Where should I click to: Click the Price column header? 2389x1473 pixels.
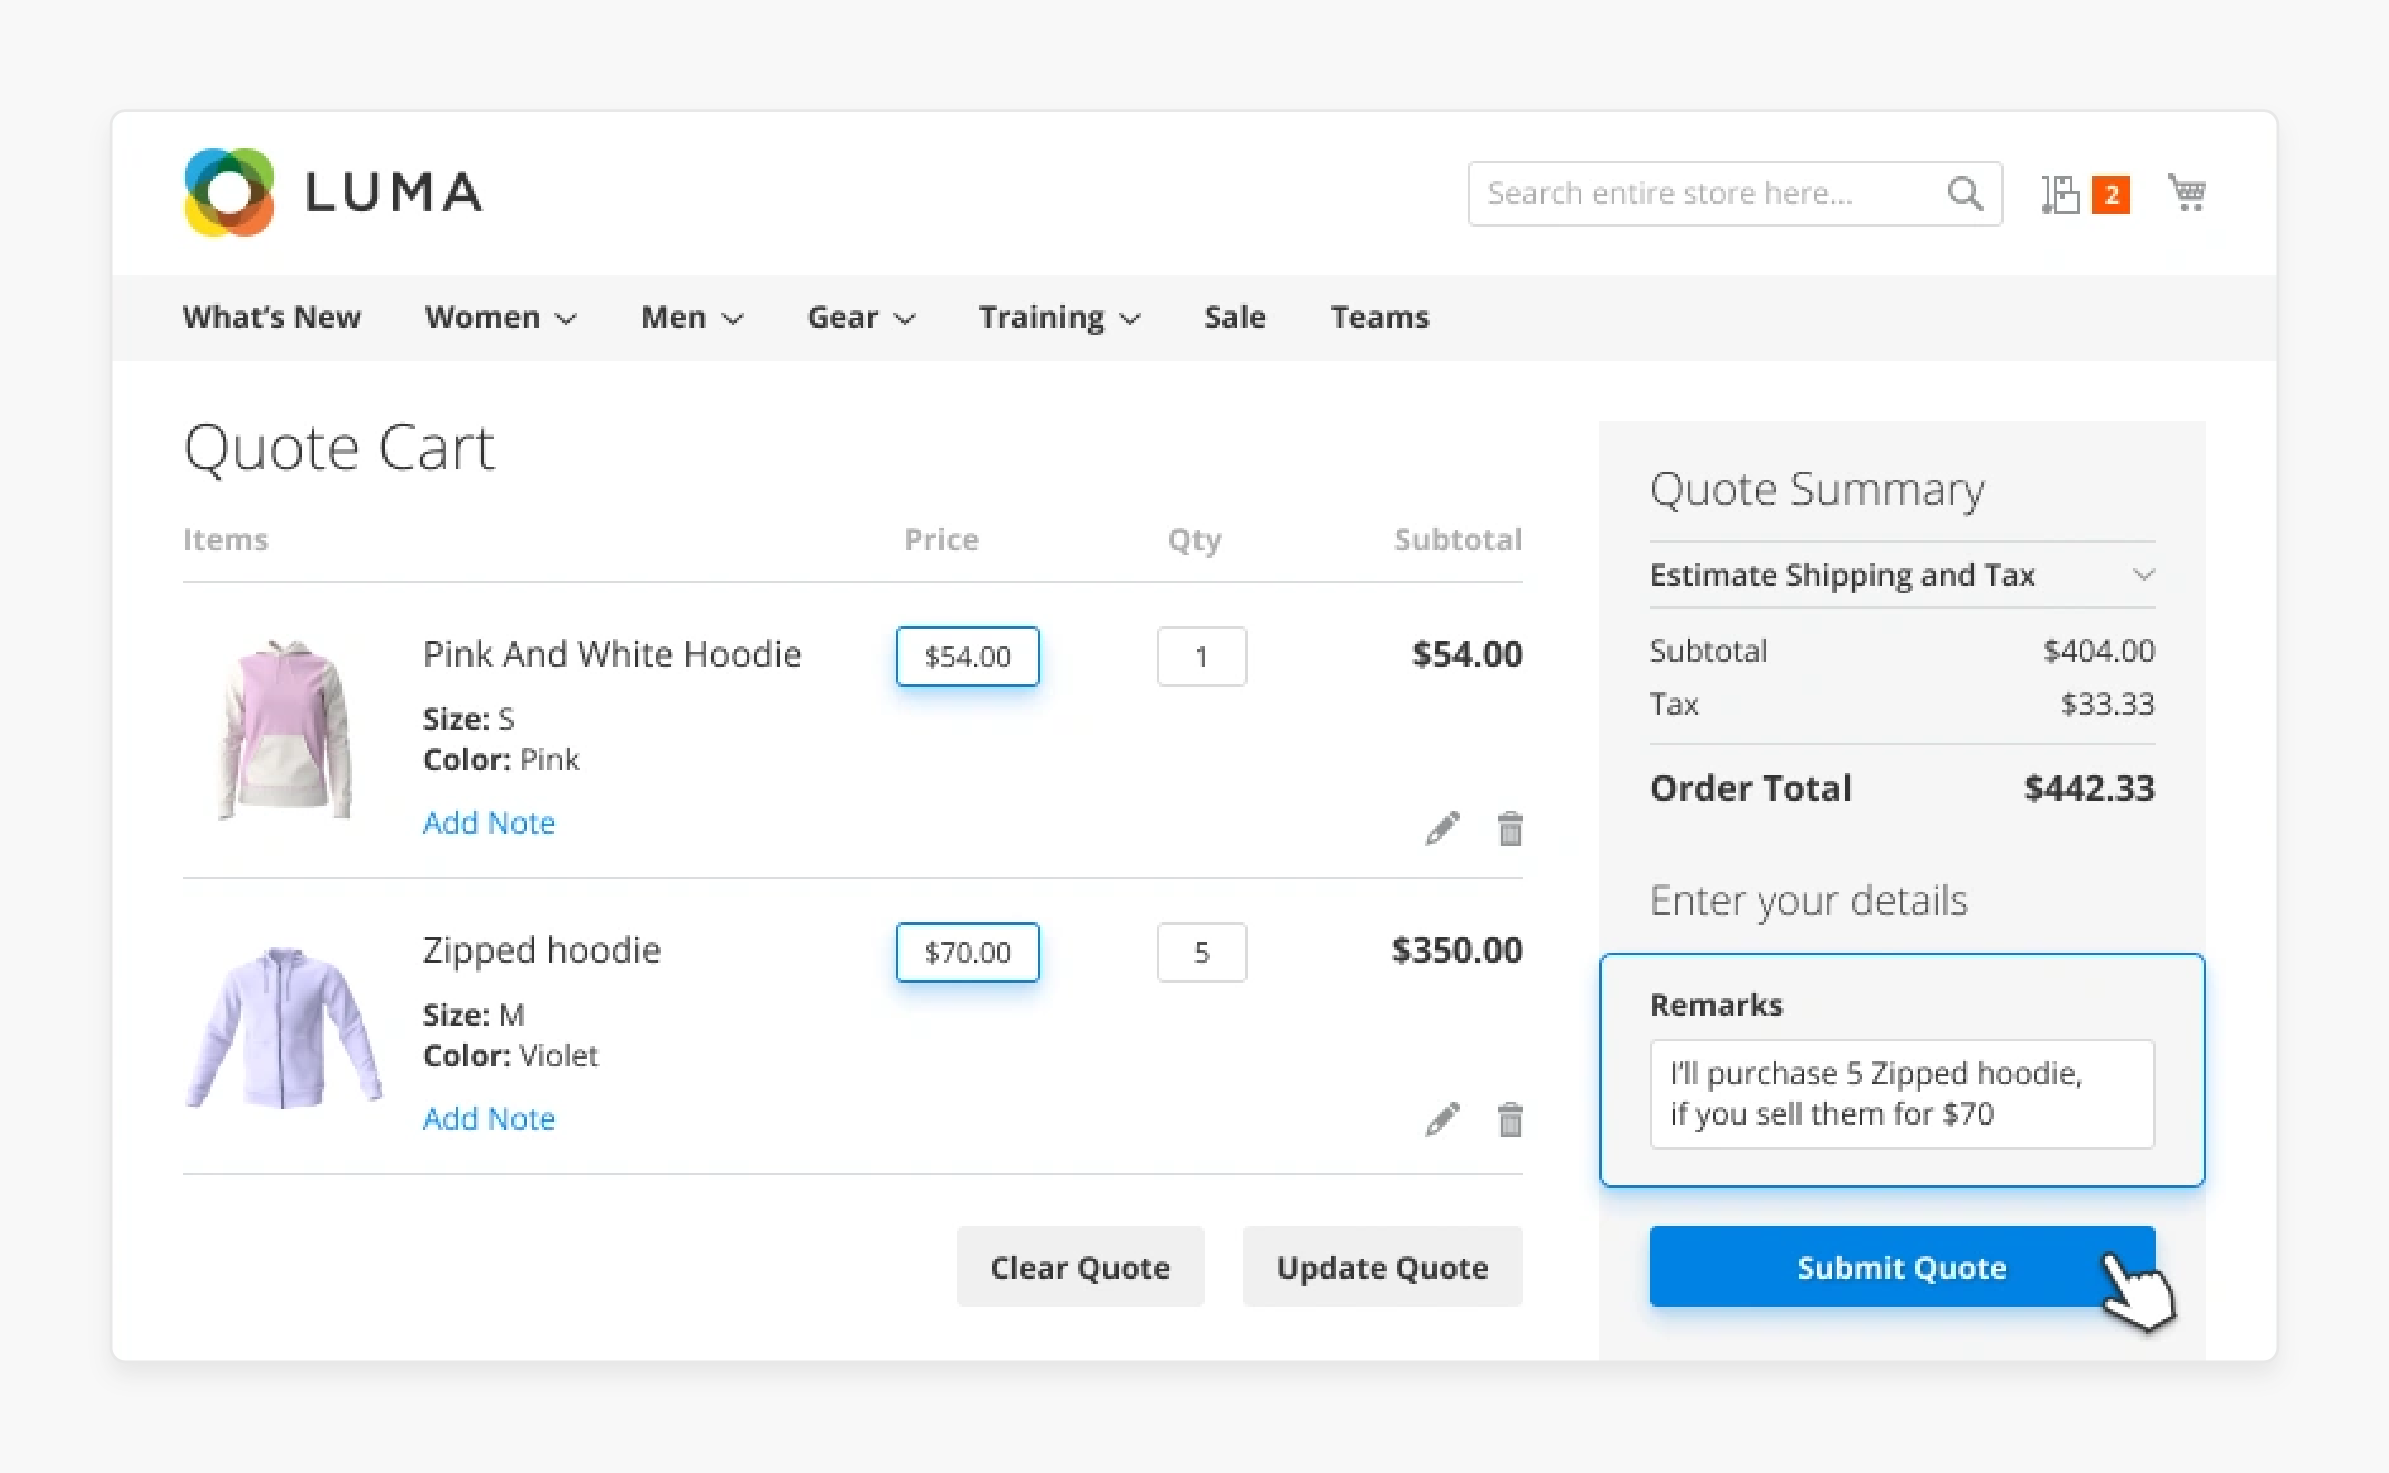[941, 540]
